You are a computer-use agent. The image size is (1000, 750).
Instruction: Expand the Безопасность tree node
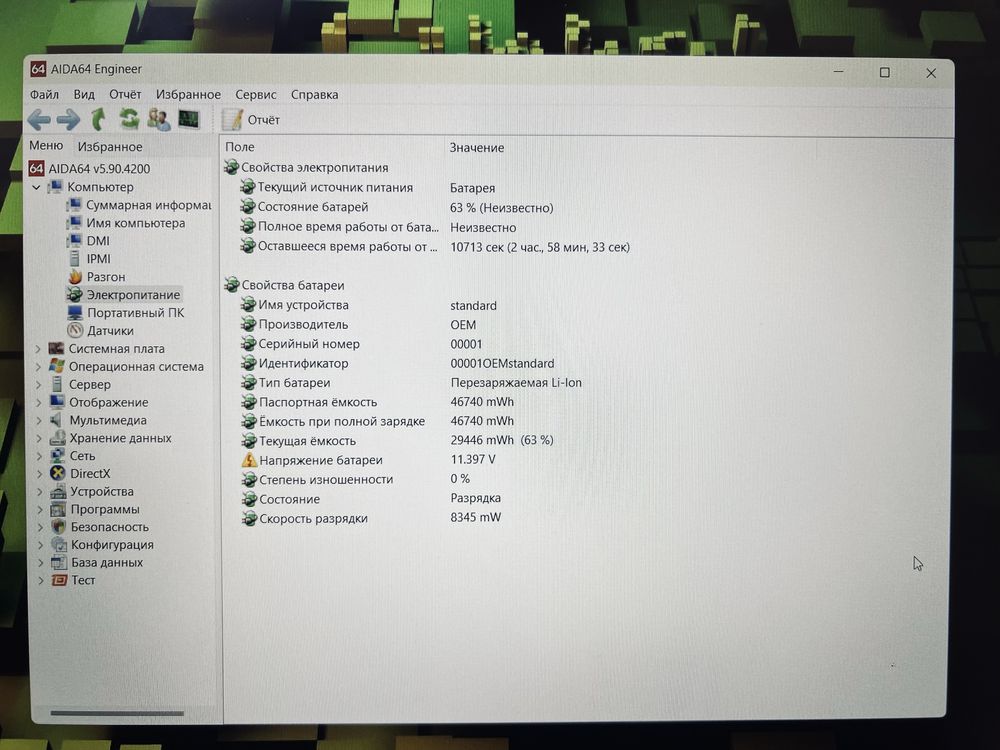pos(40,527)
